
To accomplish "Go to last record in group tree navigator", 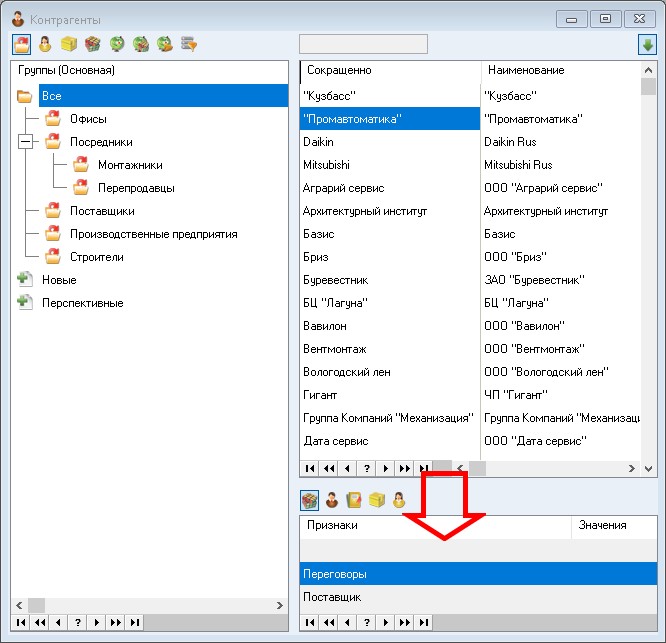I will tap(135, 622).
